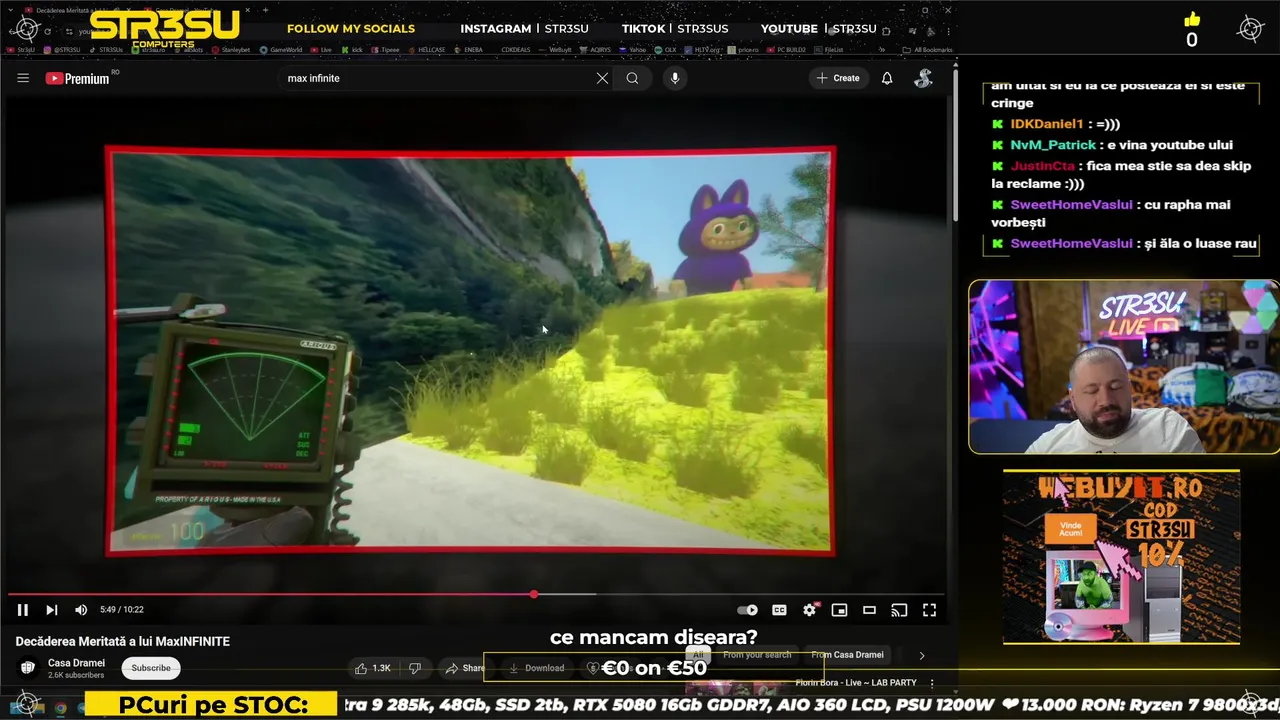
Task: Open the OLX bookmark
Action: [666, 49]
